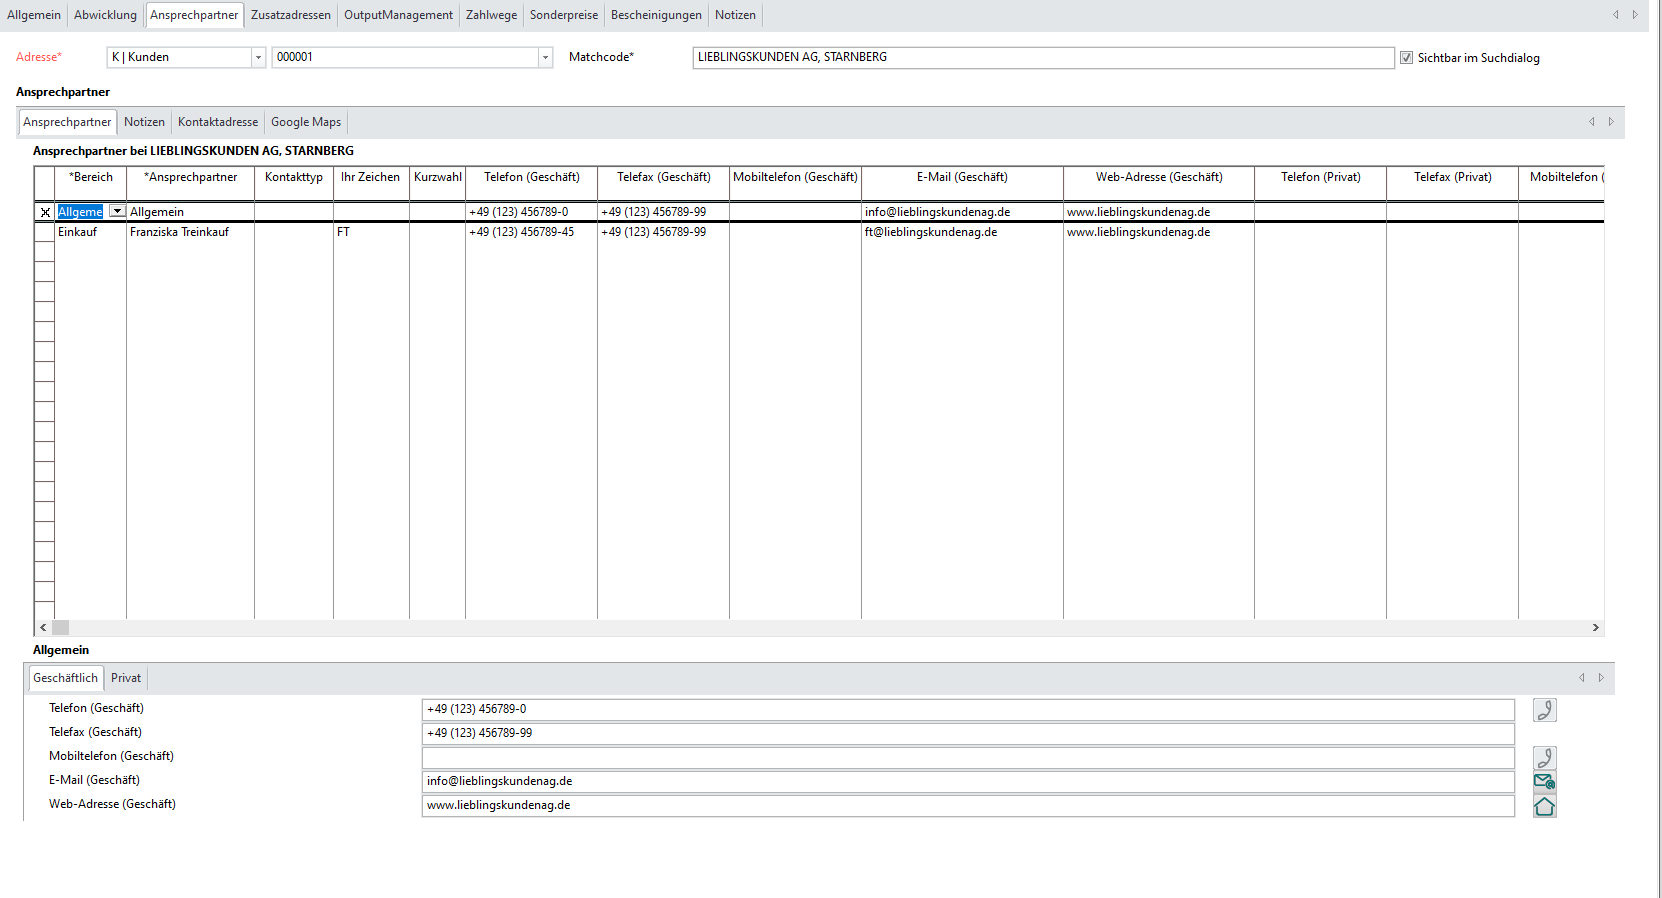Image resolution: width=1662 pixels, height=898 pixels.
Task: Switch to the Zahlwege tab
Action: [491, 15]
